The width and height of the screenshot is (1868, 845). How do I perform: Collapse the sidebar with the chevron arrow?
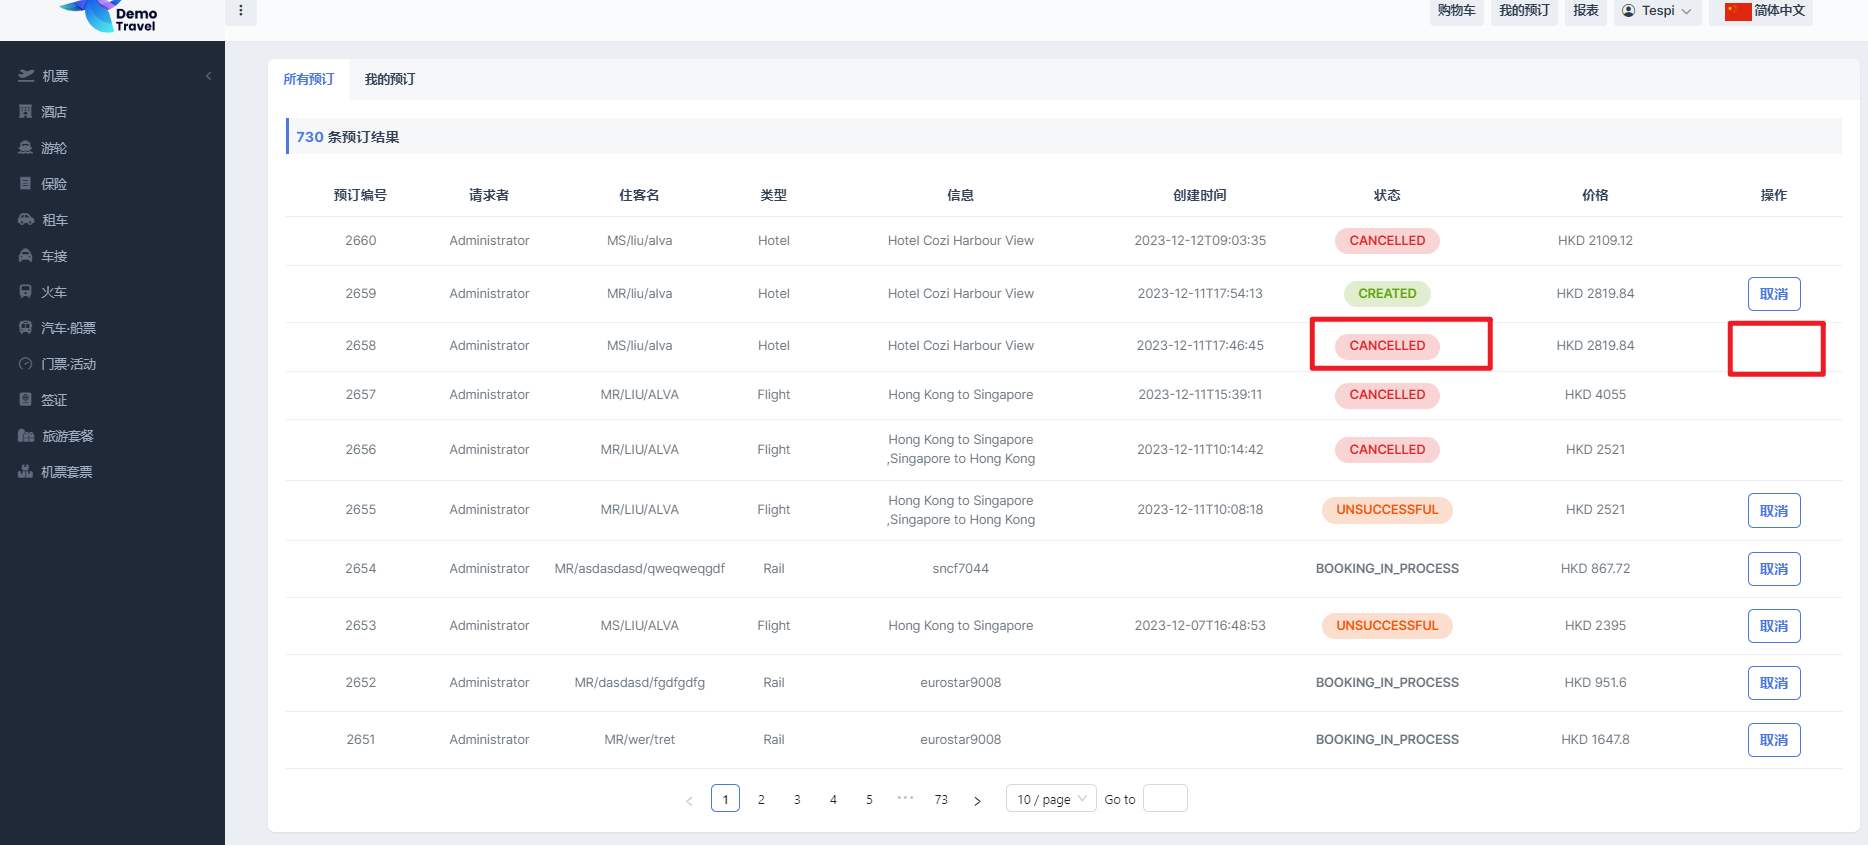point(208,76)
